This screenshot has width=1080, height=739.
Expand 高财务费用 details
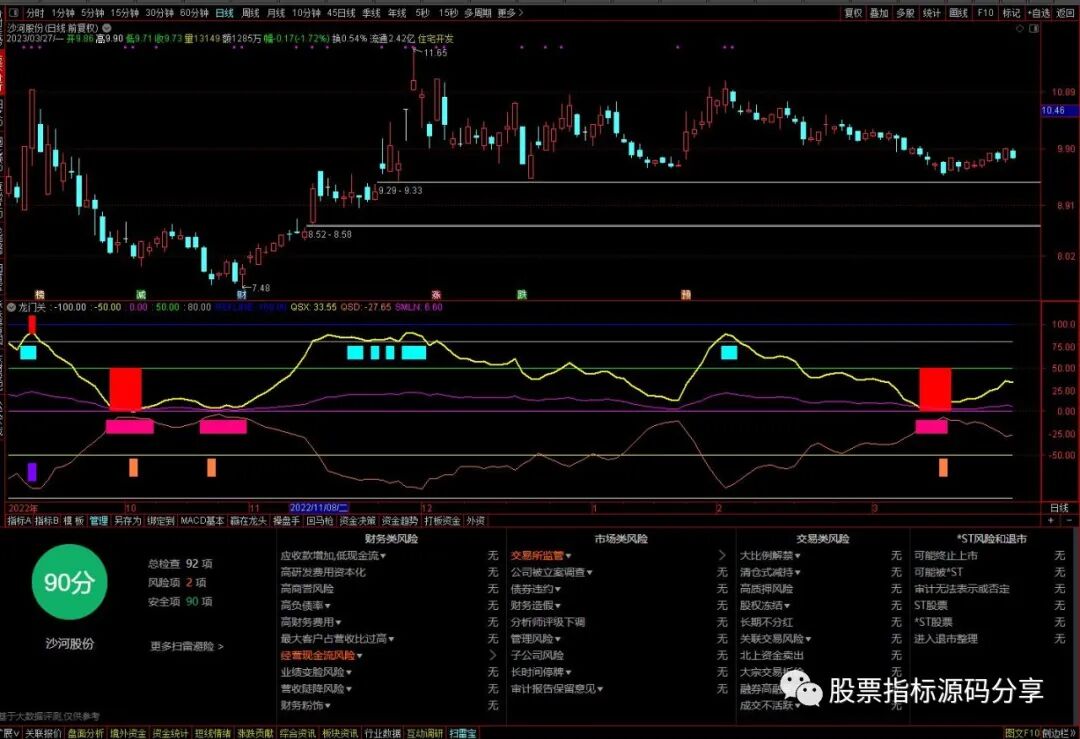(311, 622)
